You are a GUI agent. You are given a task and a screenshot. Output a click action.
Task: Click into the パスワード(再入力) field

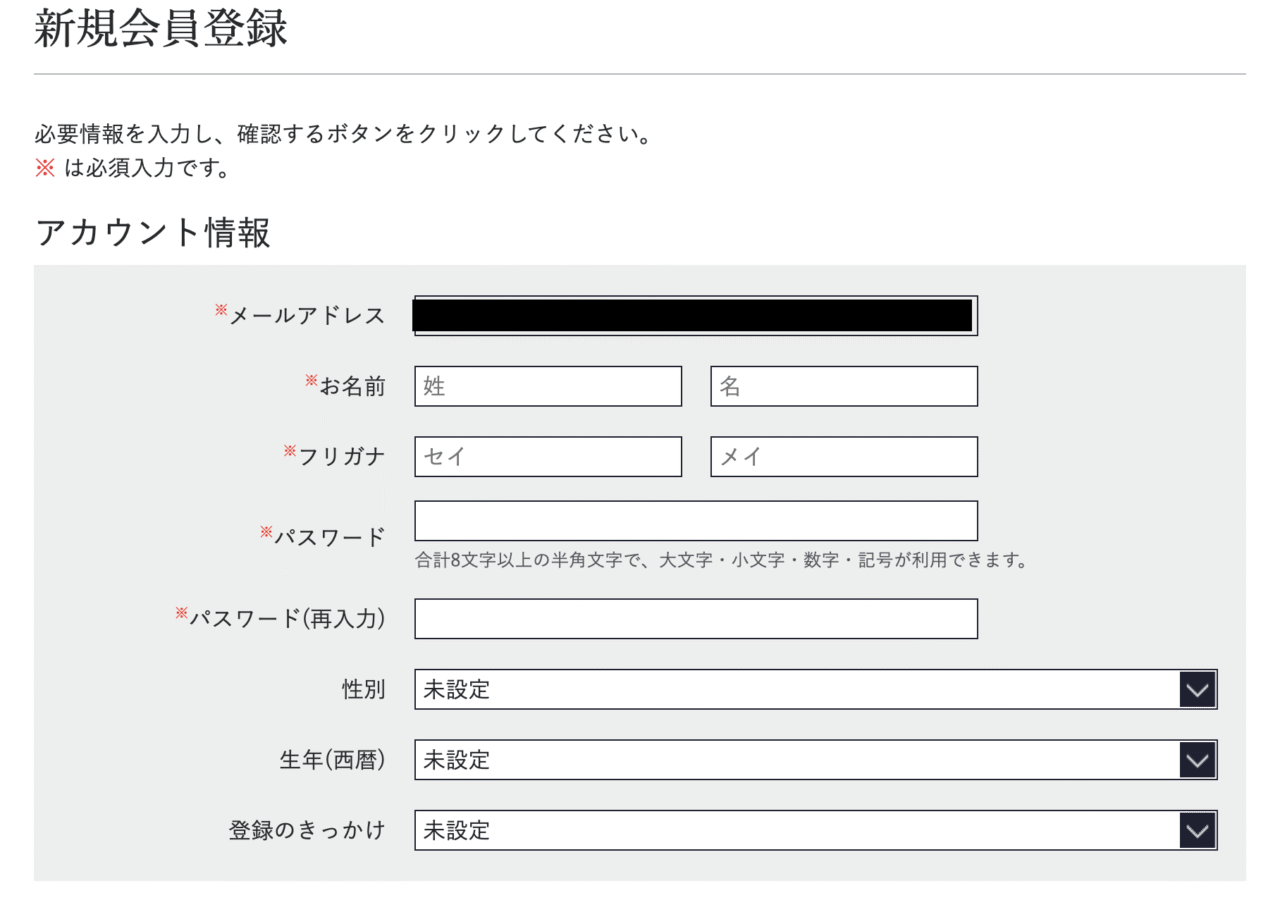tap(696, 619)
